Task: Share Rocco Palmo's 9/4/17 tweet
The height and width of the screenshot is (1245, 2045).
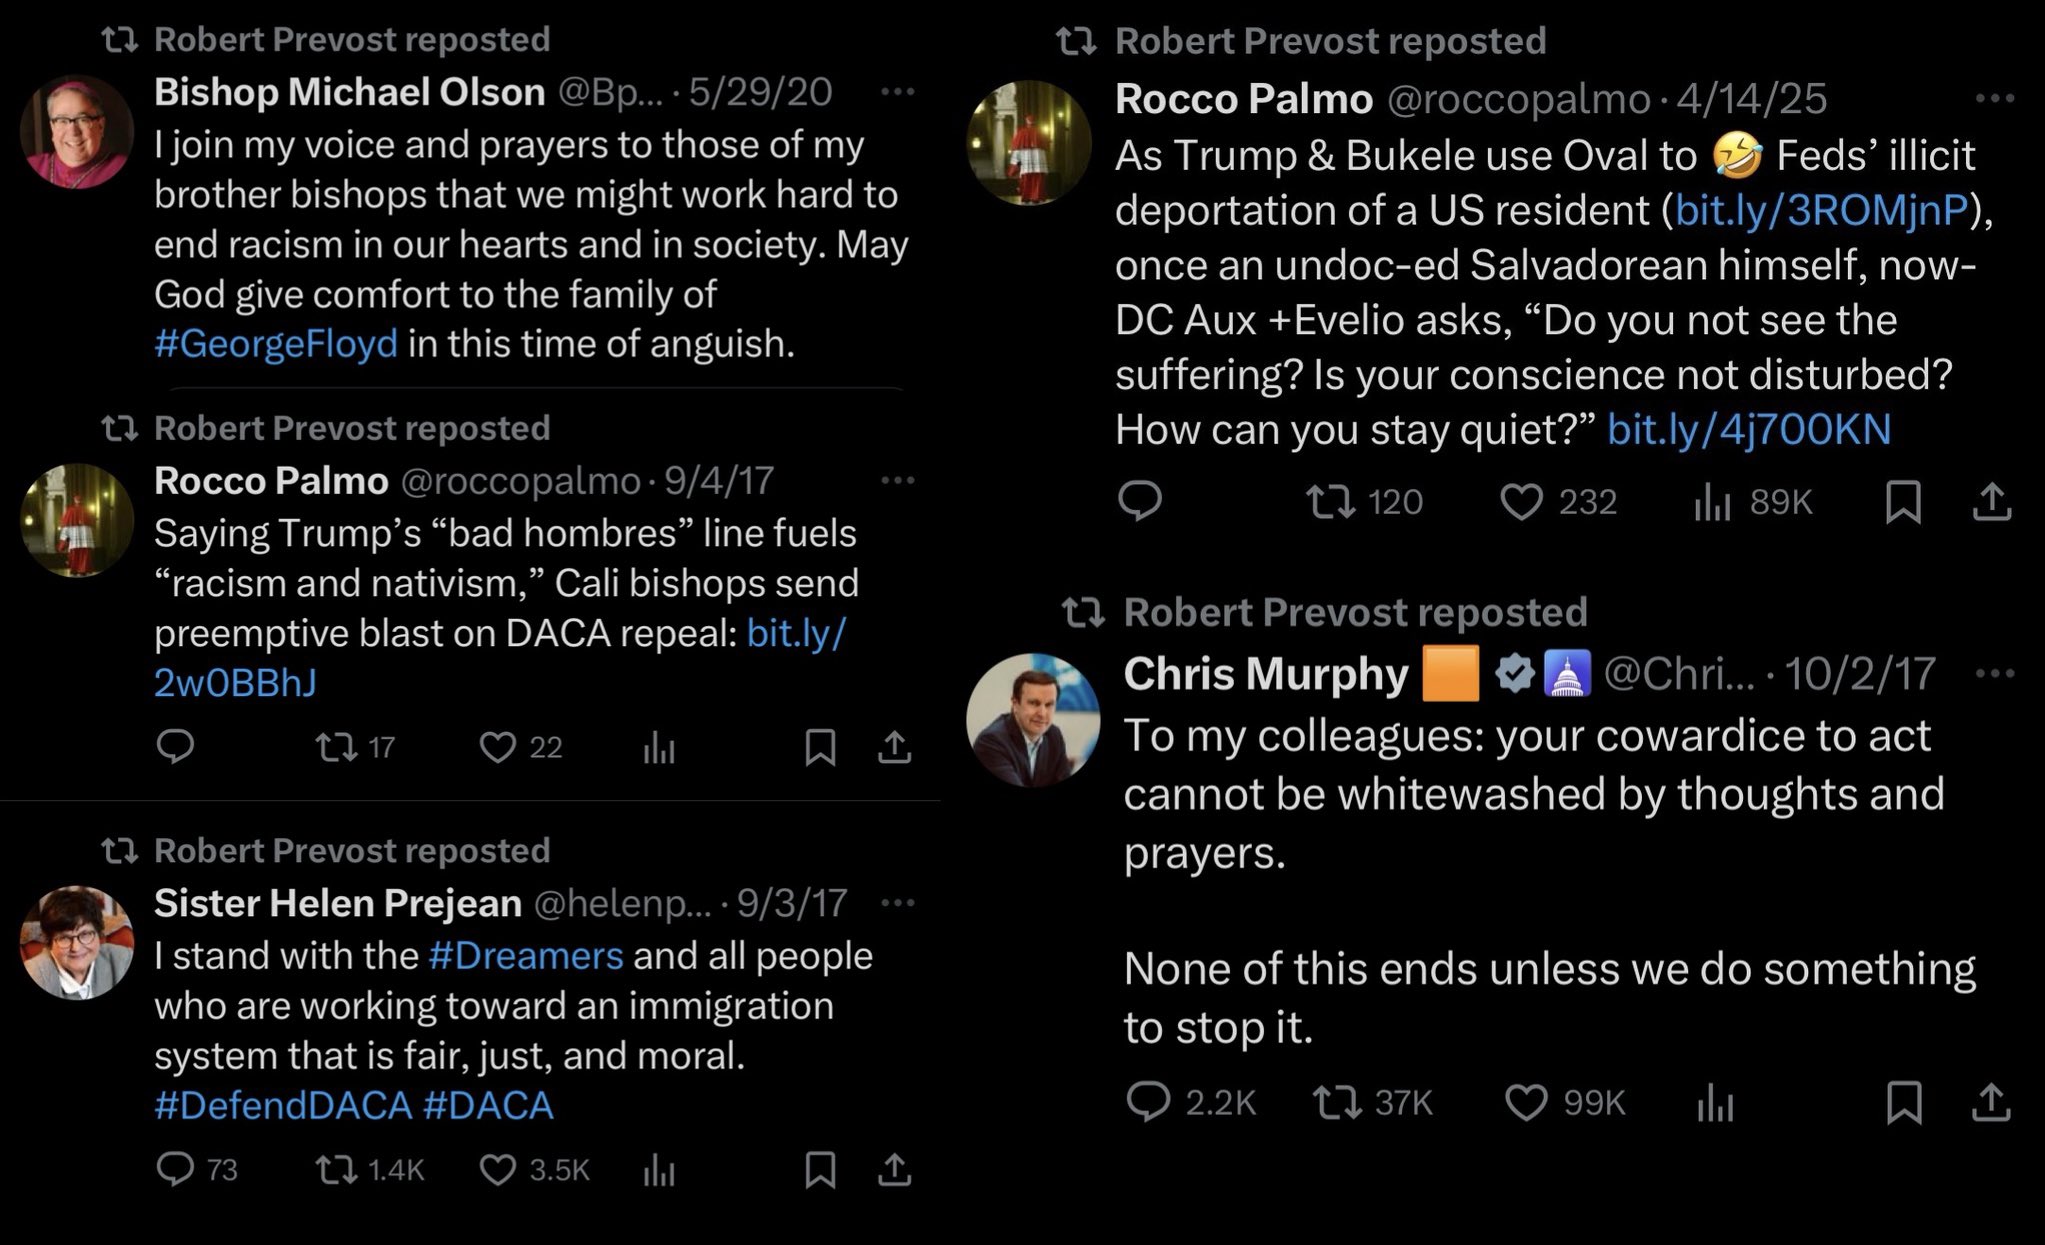Action: click(x=894, y=747)
